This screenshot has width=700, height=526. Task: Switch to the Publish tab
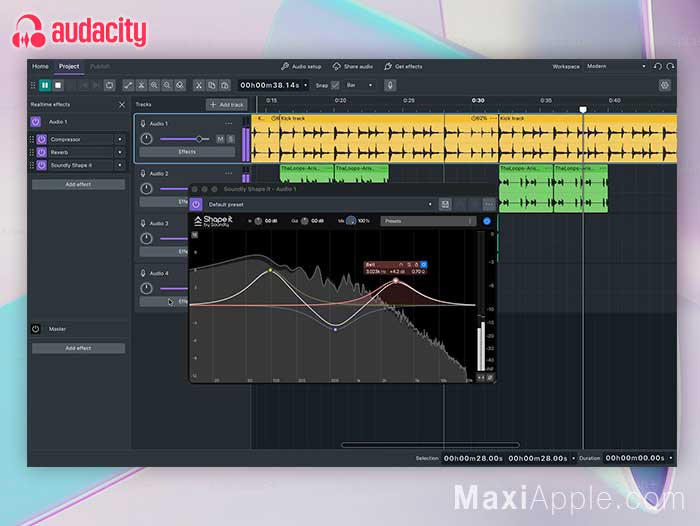point(100,67)
